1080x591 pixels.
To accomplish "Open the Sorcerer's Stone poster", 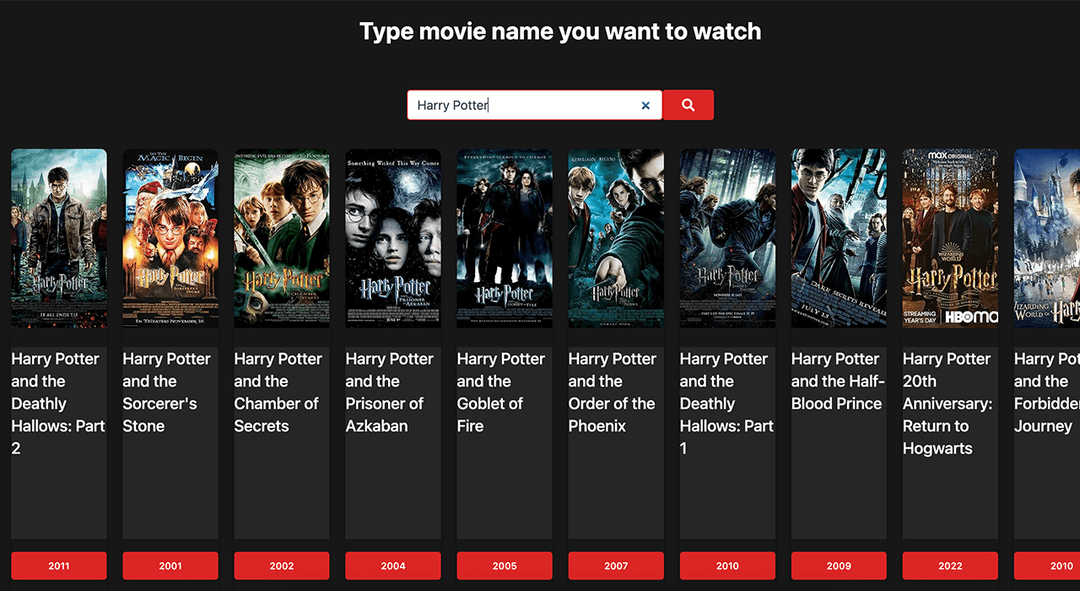I will click(x=171, y=238).
